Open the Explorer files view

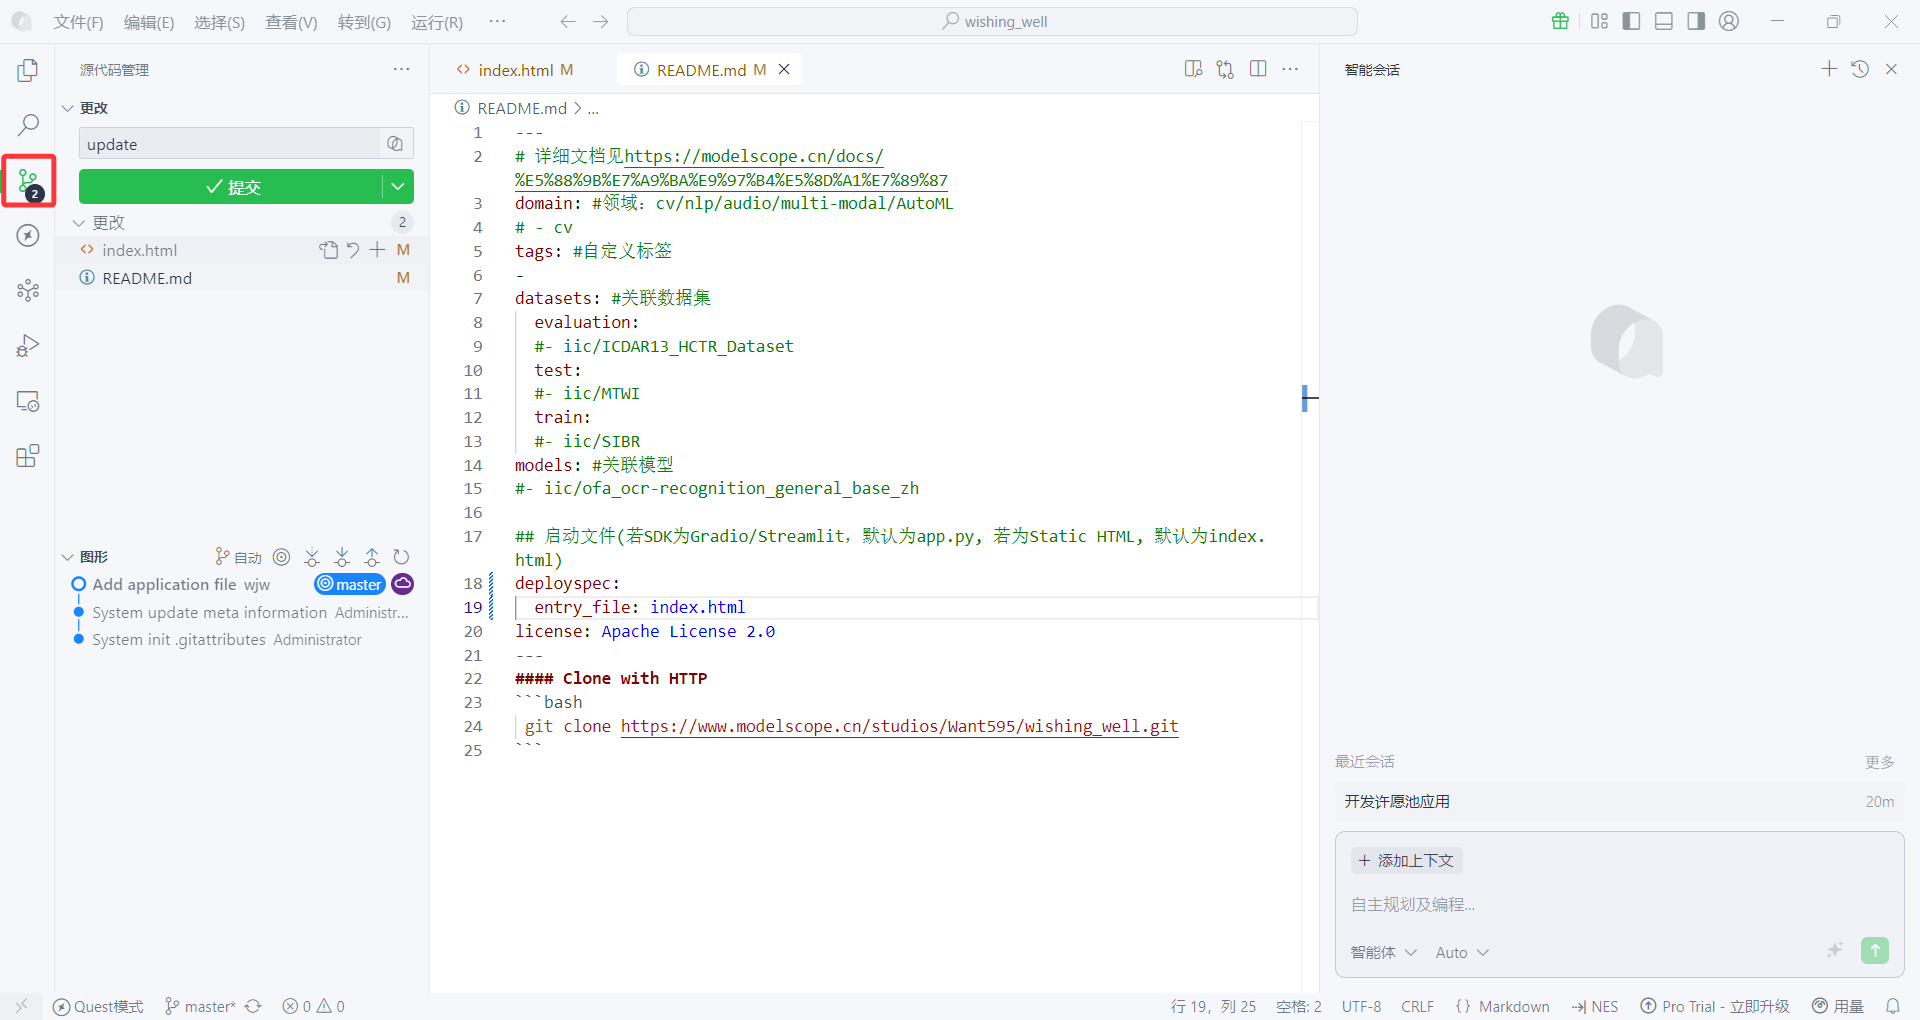pyautogui.click(x=28, y=70)
